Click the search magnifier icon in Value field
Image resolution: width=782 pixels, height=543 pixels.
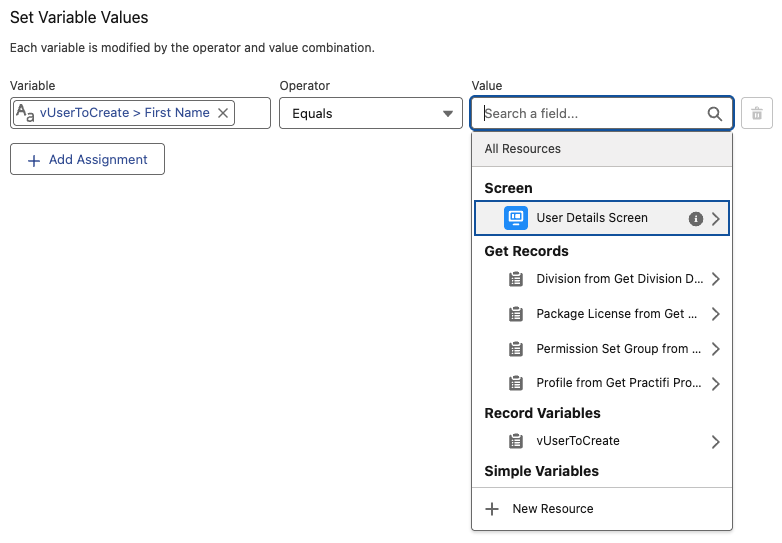point(715,114)
